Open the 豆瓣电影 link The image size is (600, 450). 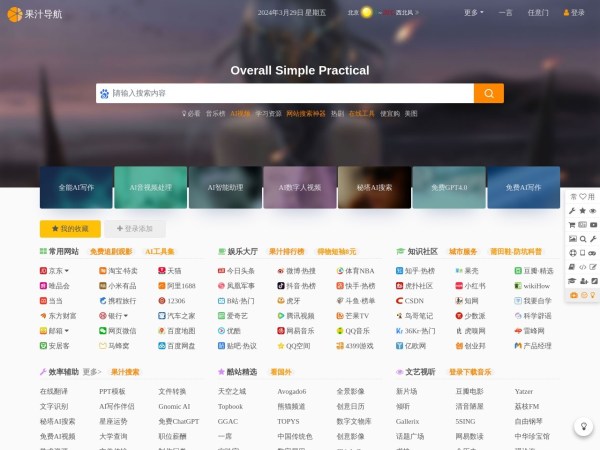point(470,391)
